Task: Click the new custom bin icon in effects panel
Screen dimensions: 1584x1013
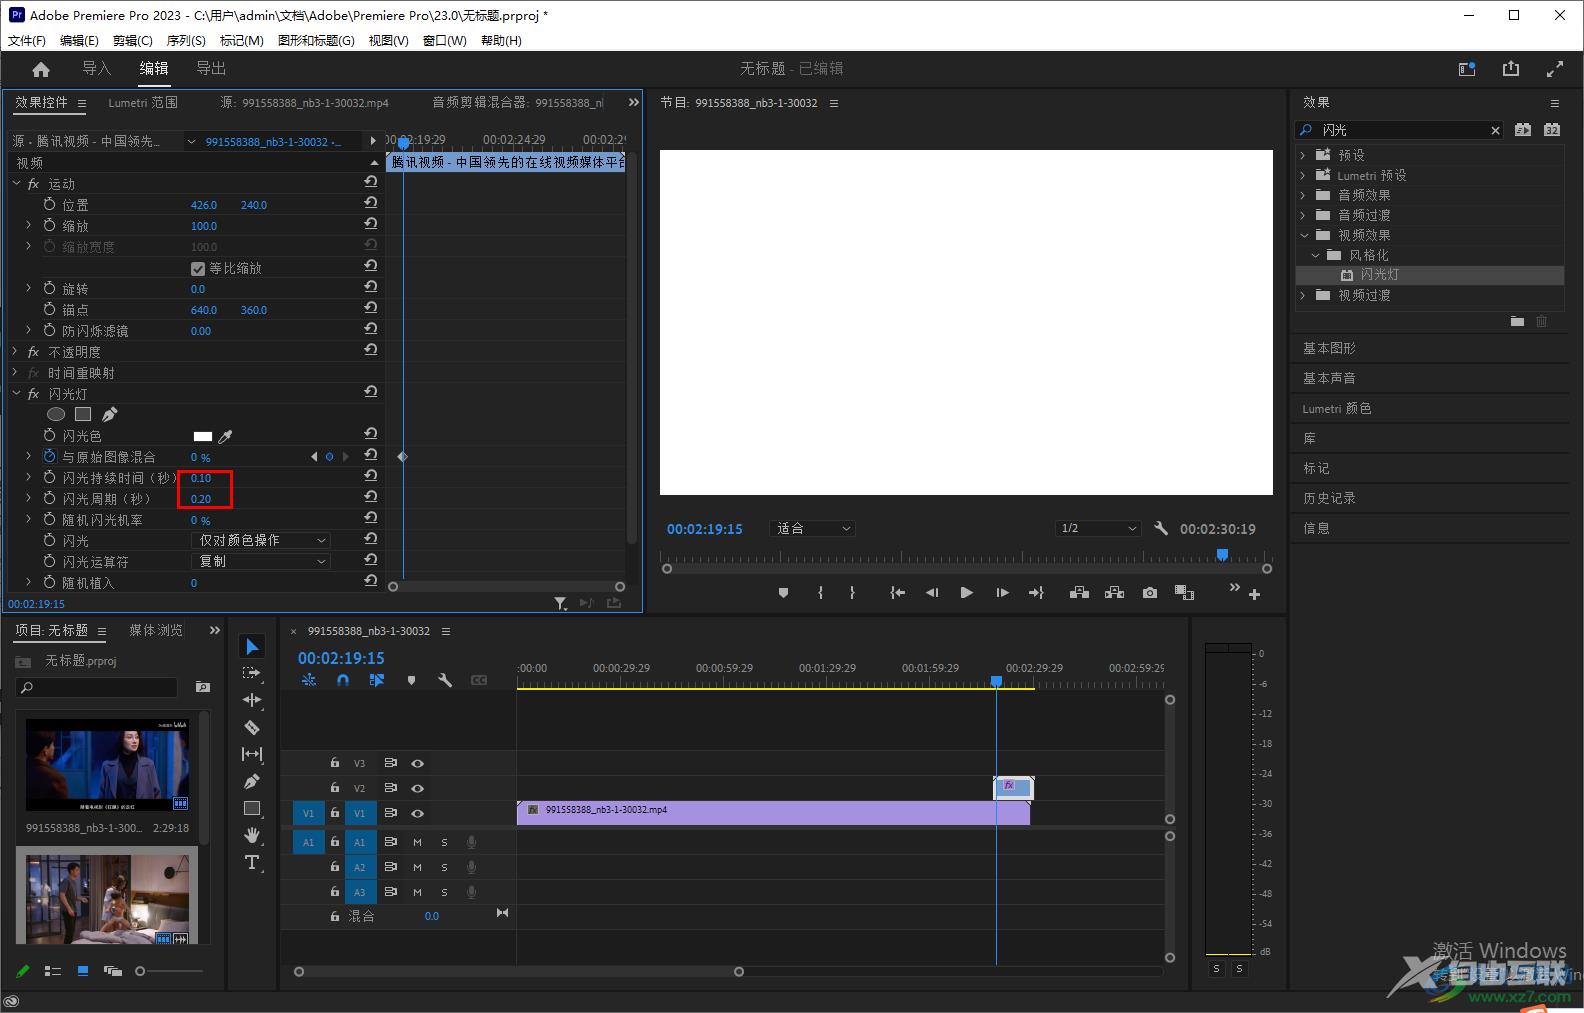Action: [x=1517, y=321]
